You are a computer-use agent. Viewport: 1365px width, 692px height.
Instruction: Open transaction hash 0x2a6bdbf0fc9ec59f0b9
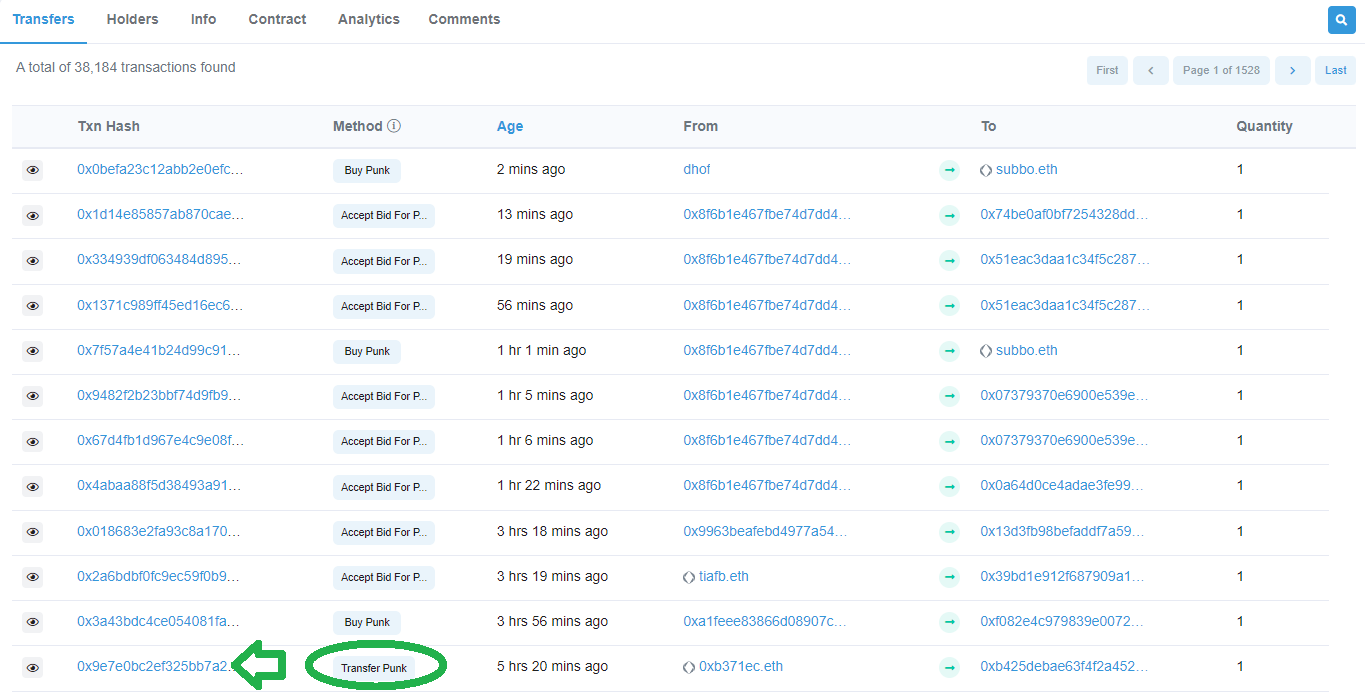pos(160,576)
